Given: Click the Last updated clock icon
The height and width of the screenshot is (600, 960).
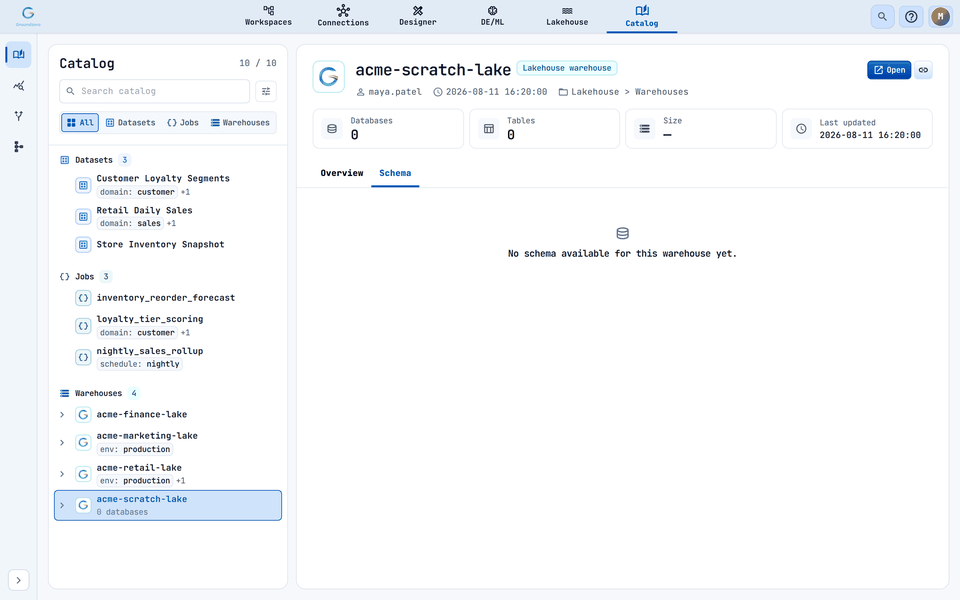Looking at the screenshot, I should [801, 129].
